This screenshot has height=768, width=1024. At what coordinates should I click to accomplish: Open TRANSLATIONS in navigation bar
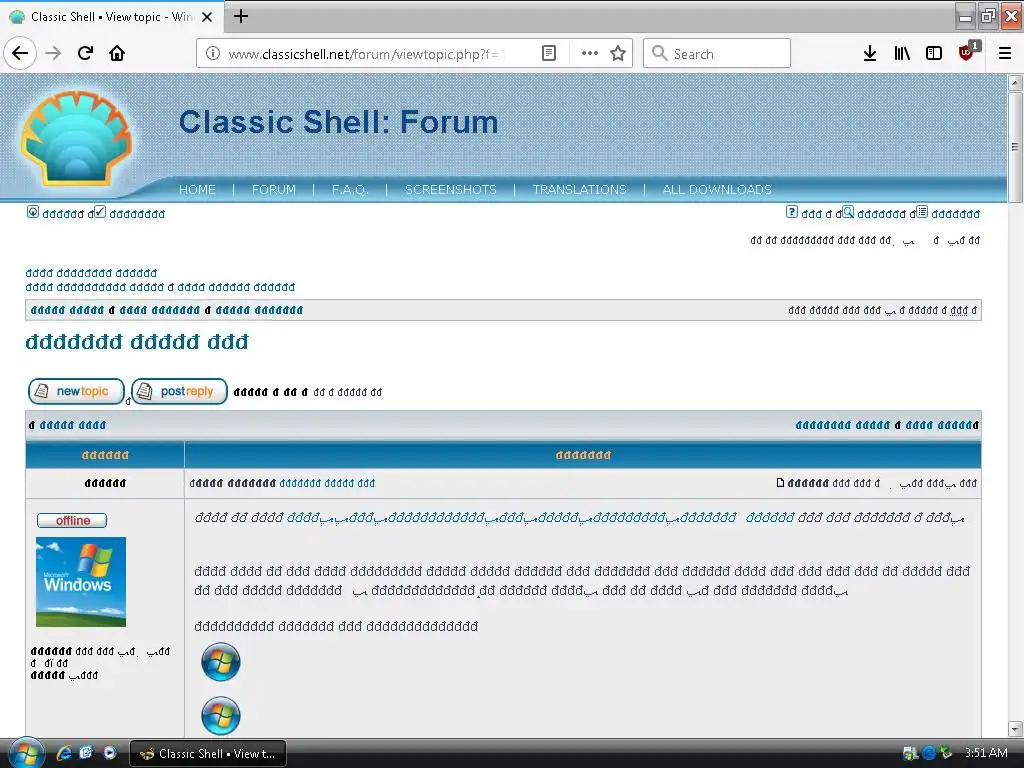click(x=579, y=189)
